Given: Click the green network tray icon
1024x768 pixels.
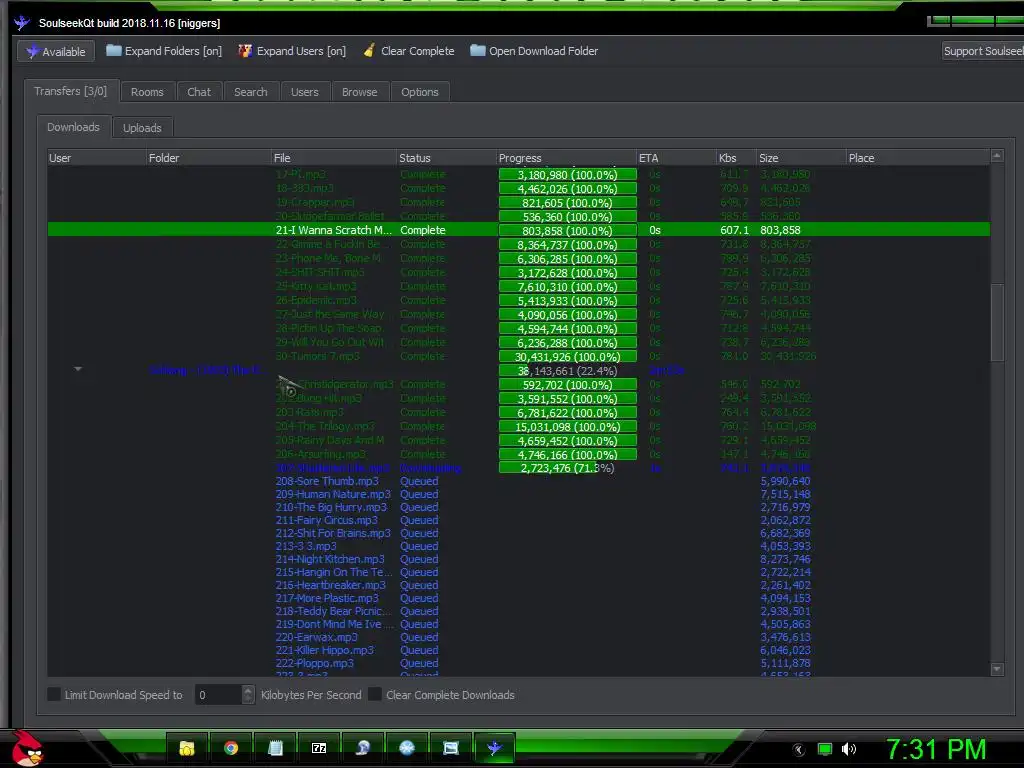Looking at the screenshot, I should click(825, 749).
